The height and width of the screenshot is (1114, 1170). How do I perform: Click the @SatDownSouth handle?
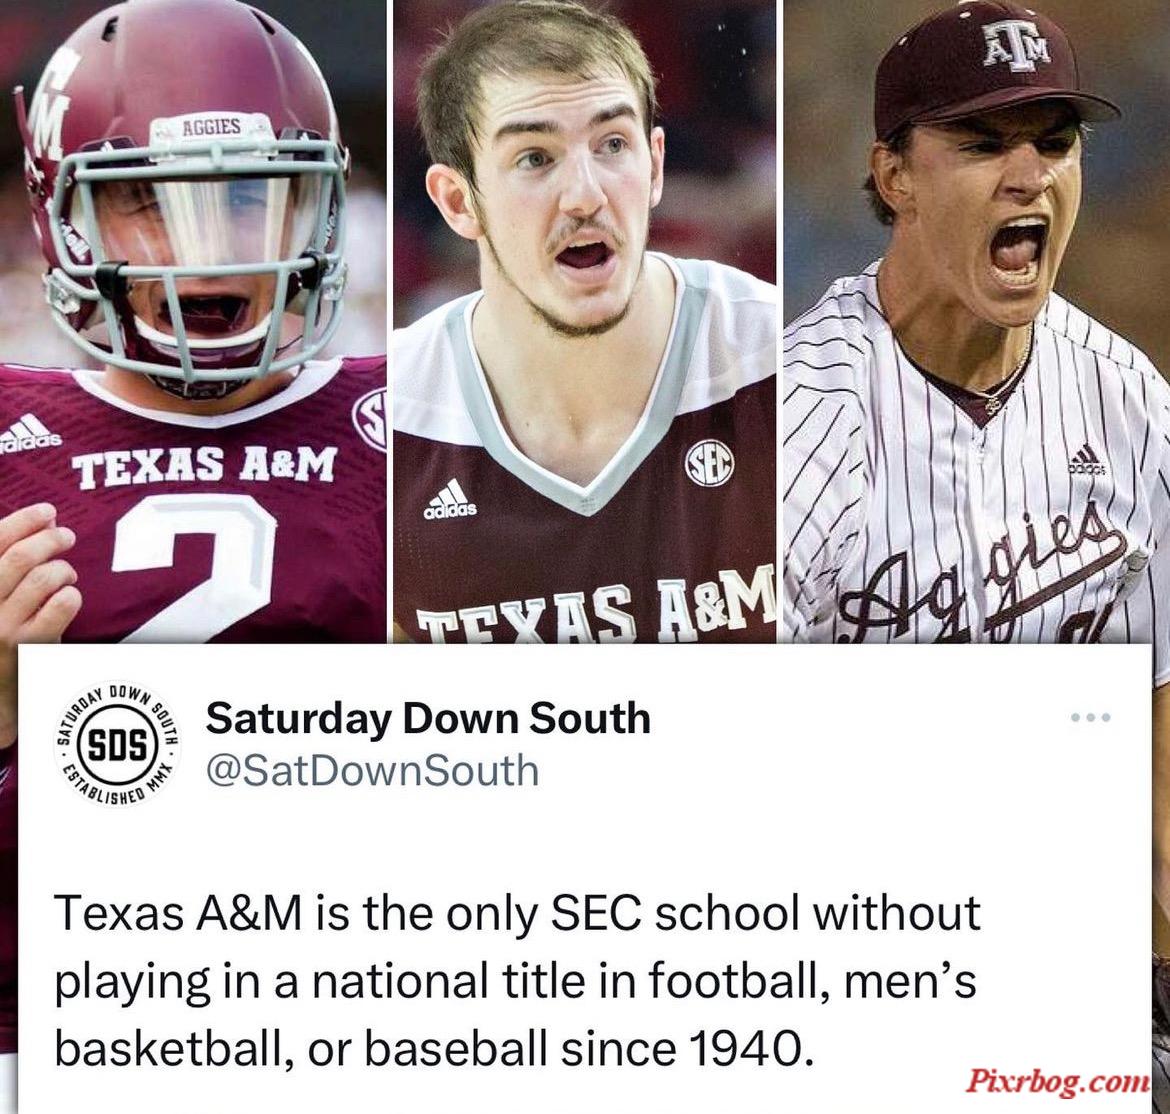372,770
